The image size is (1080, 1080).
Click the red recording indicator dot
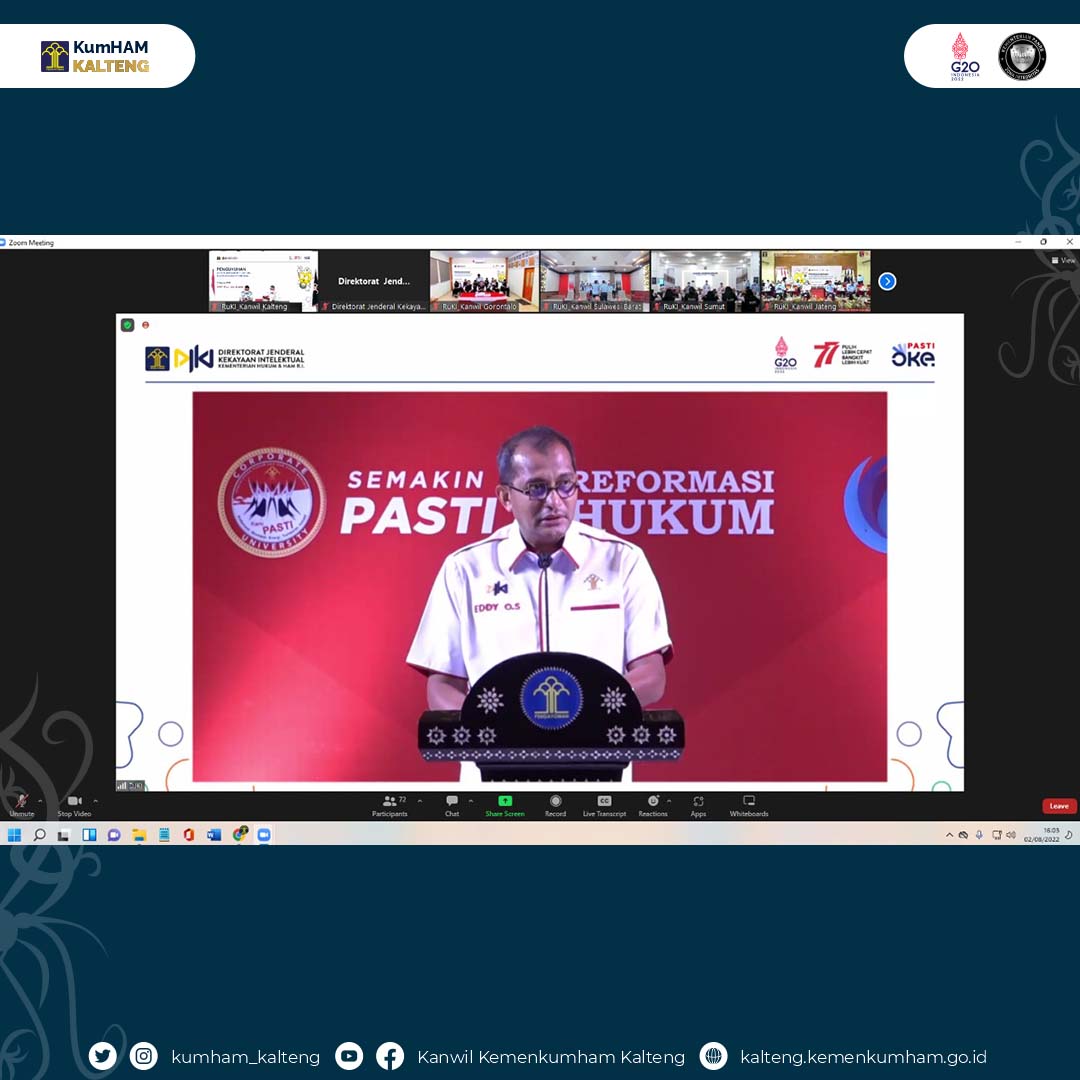[145, 324]
